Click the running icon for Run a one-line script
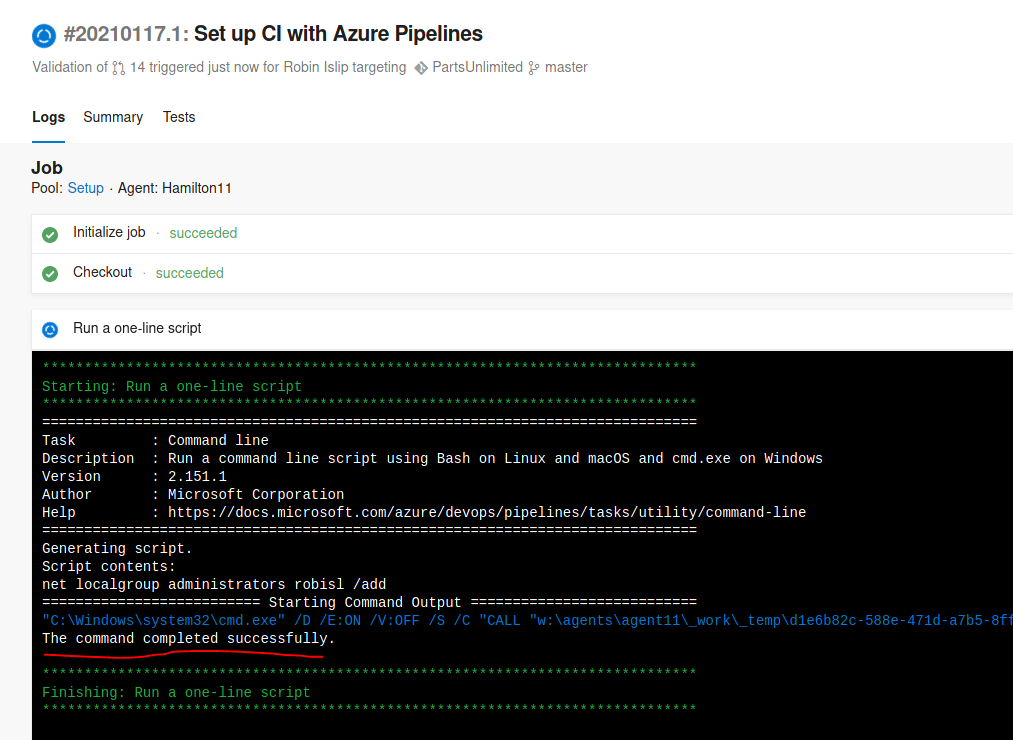1013x740 pixels. 50,330
